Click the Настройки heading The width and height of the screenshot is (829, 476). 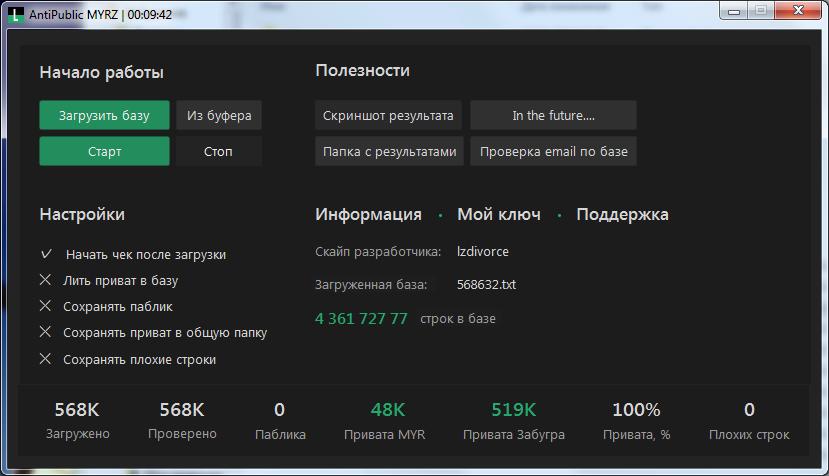click(x=82, y=214)
